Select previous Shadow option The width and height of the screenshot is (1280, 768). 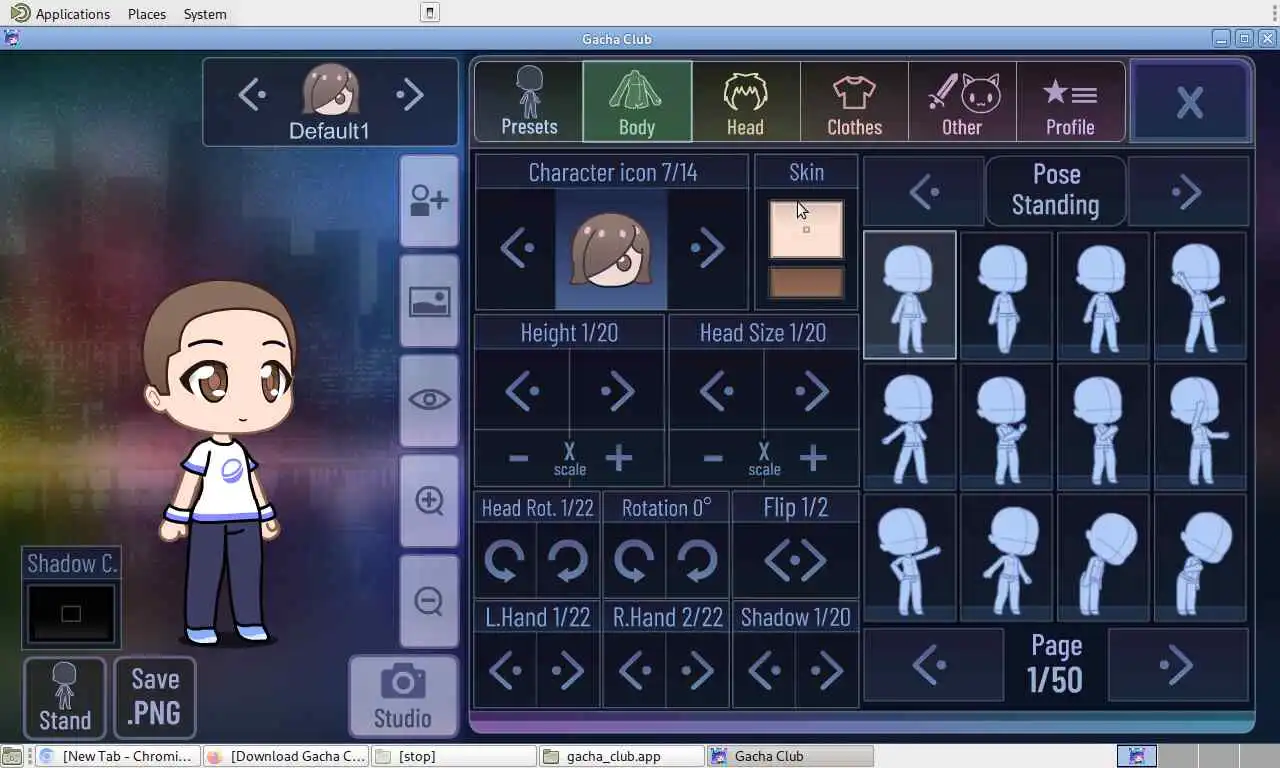[x=764, y=671]
